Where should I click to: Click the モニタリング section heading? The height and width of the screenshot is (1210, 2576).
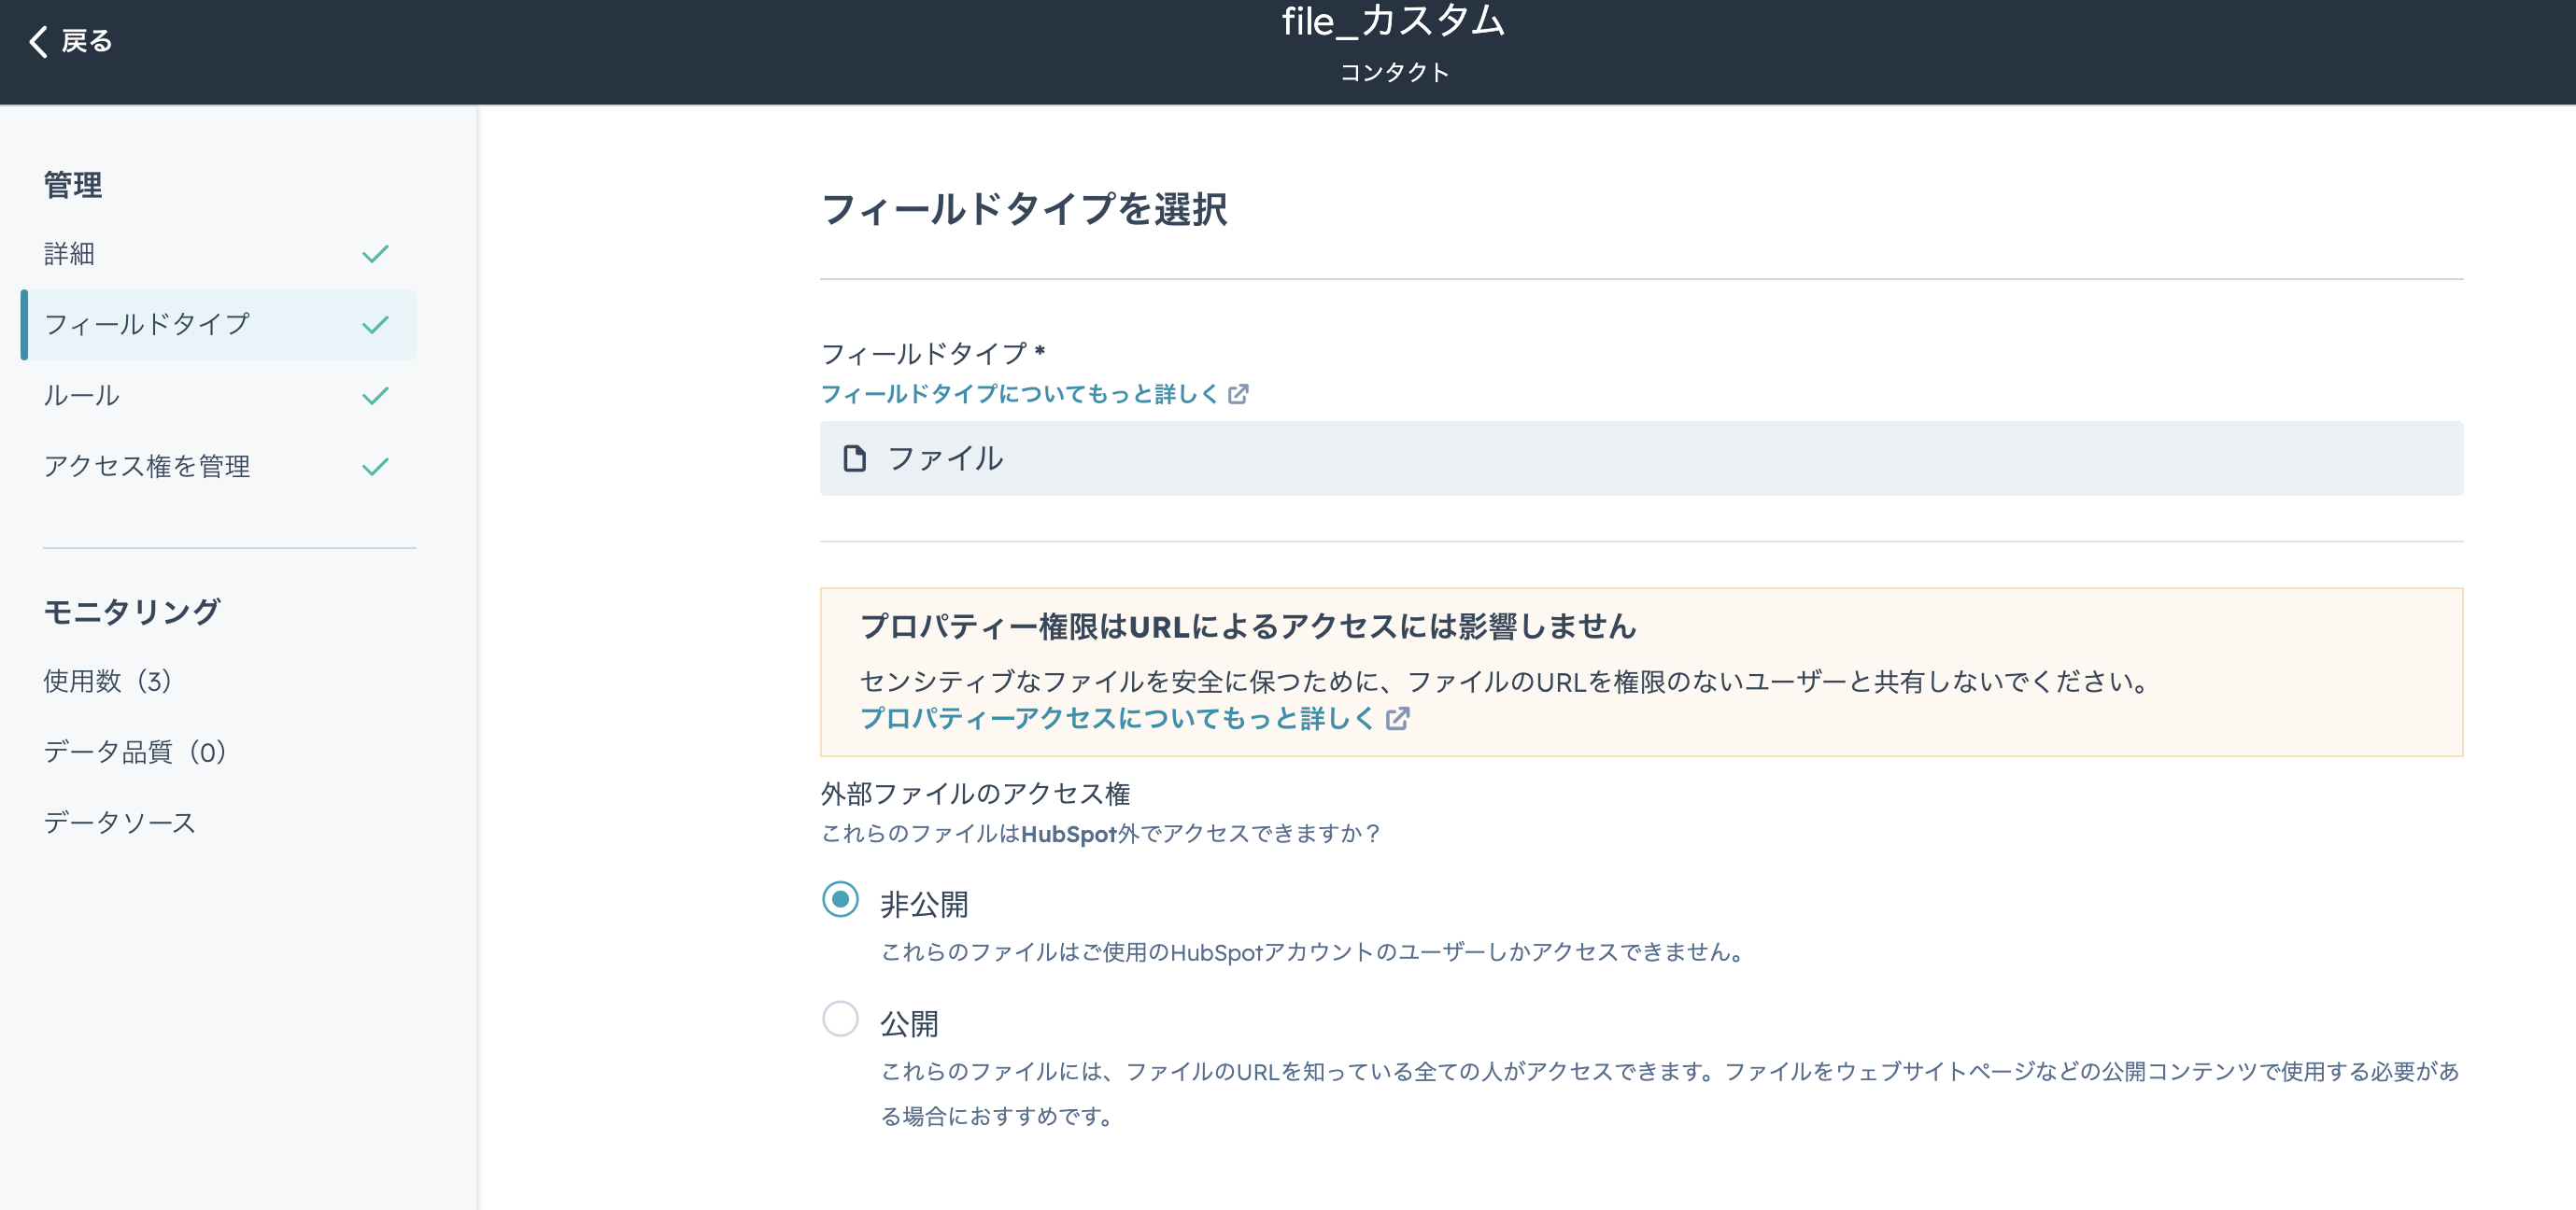132,611
